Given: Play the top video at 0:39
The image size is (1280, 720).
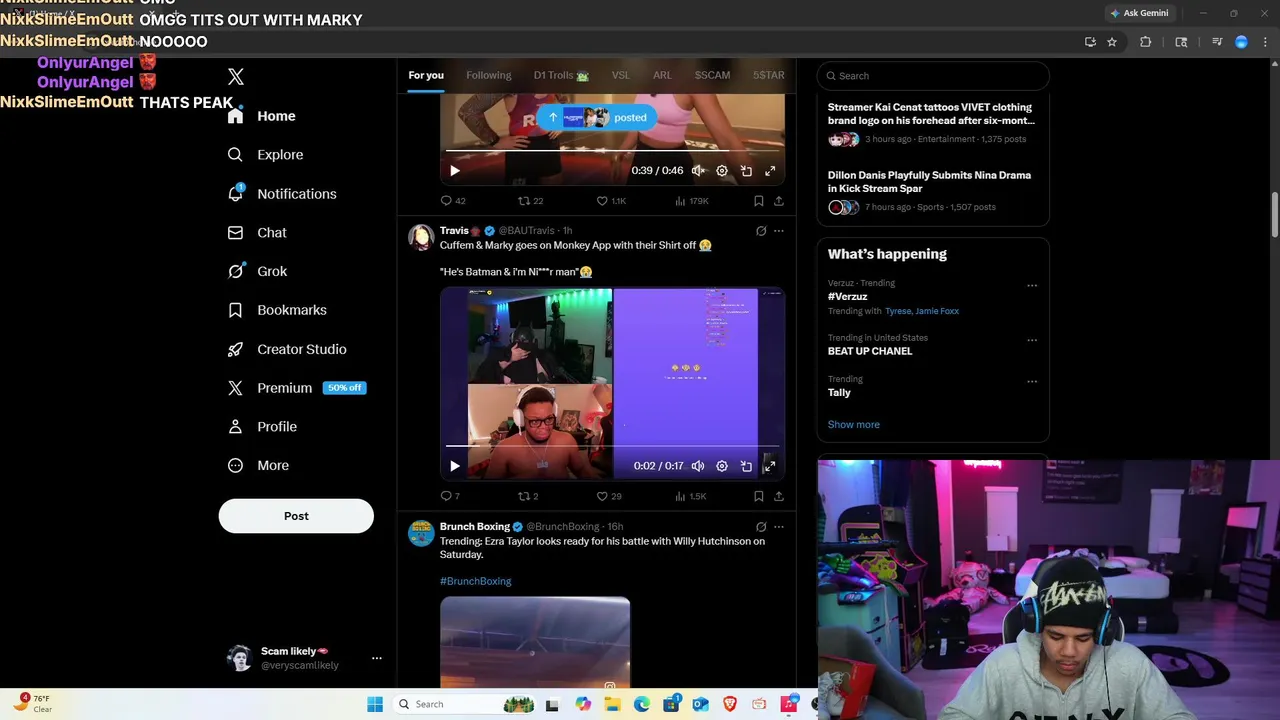Looking at the screenshot, I should point(455,171).
